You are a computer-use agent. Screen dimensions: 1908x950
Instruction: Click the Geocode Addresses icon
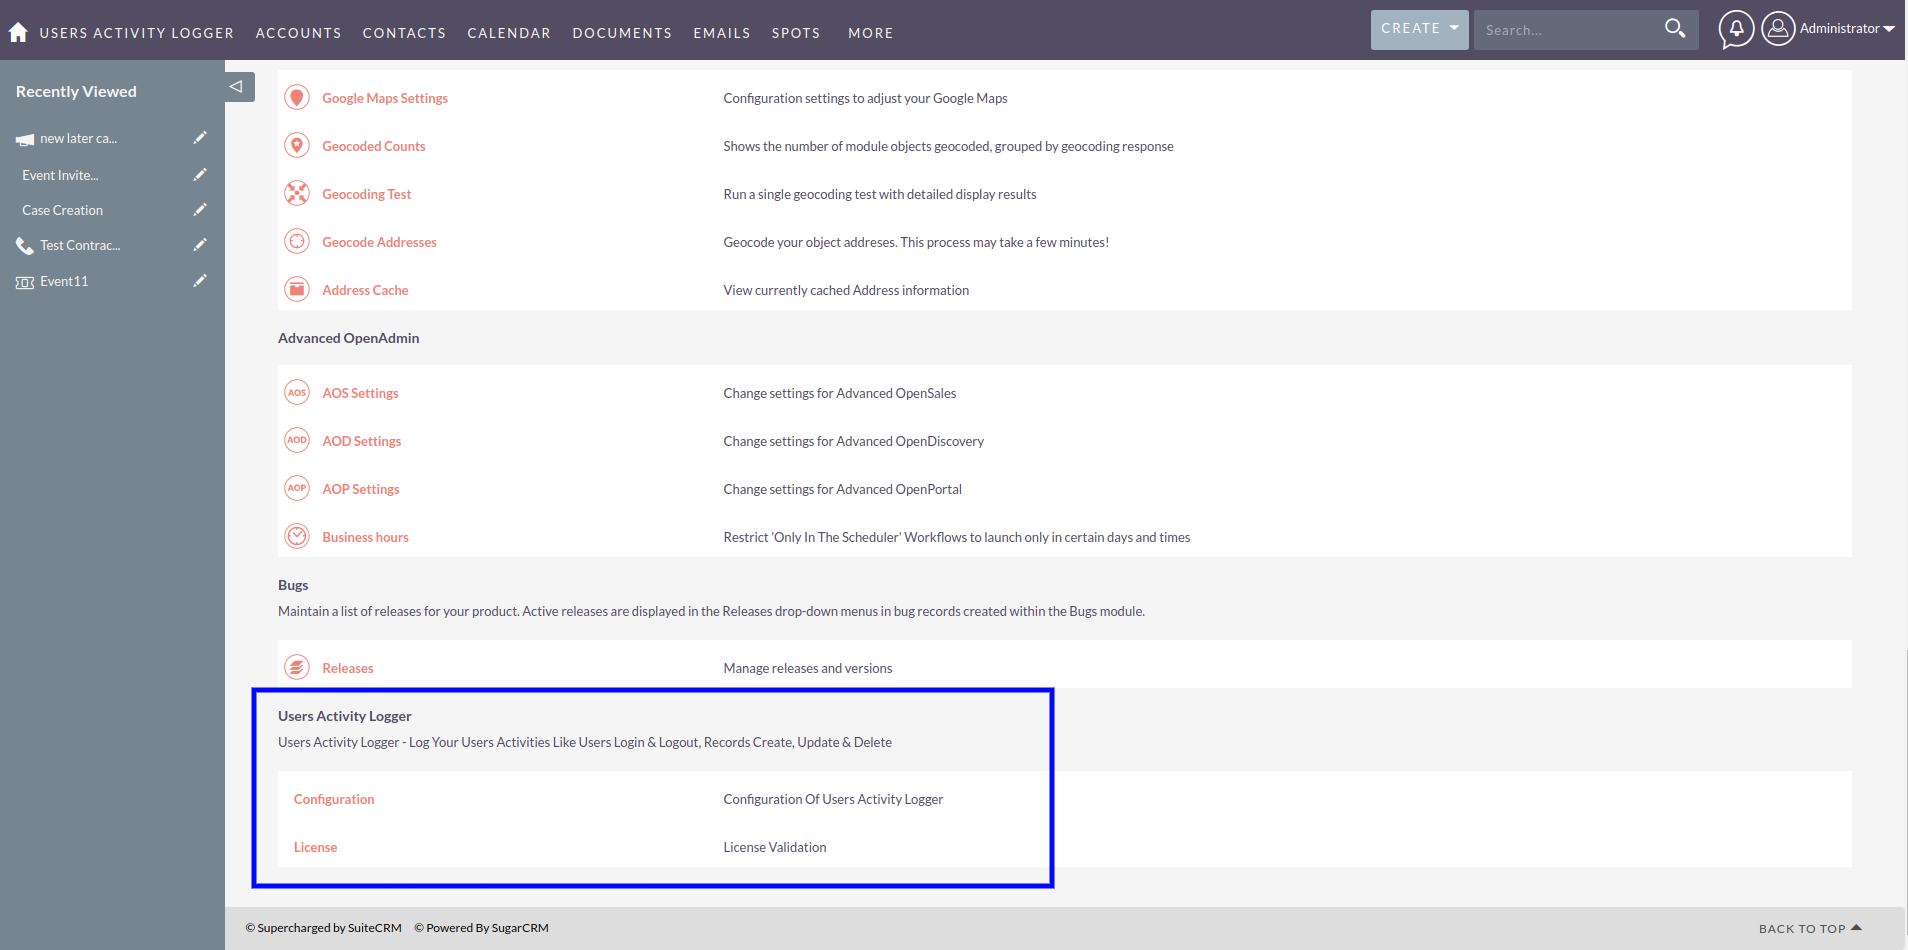click(297, 241)
